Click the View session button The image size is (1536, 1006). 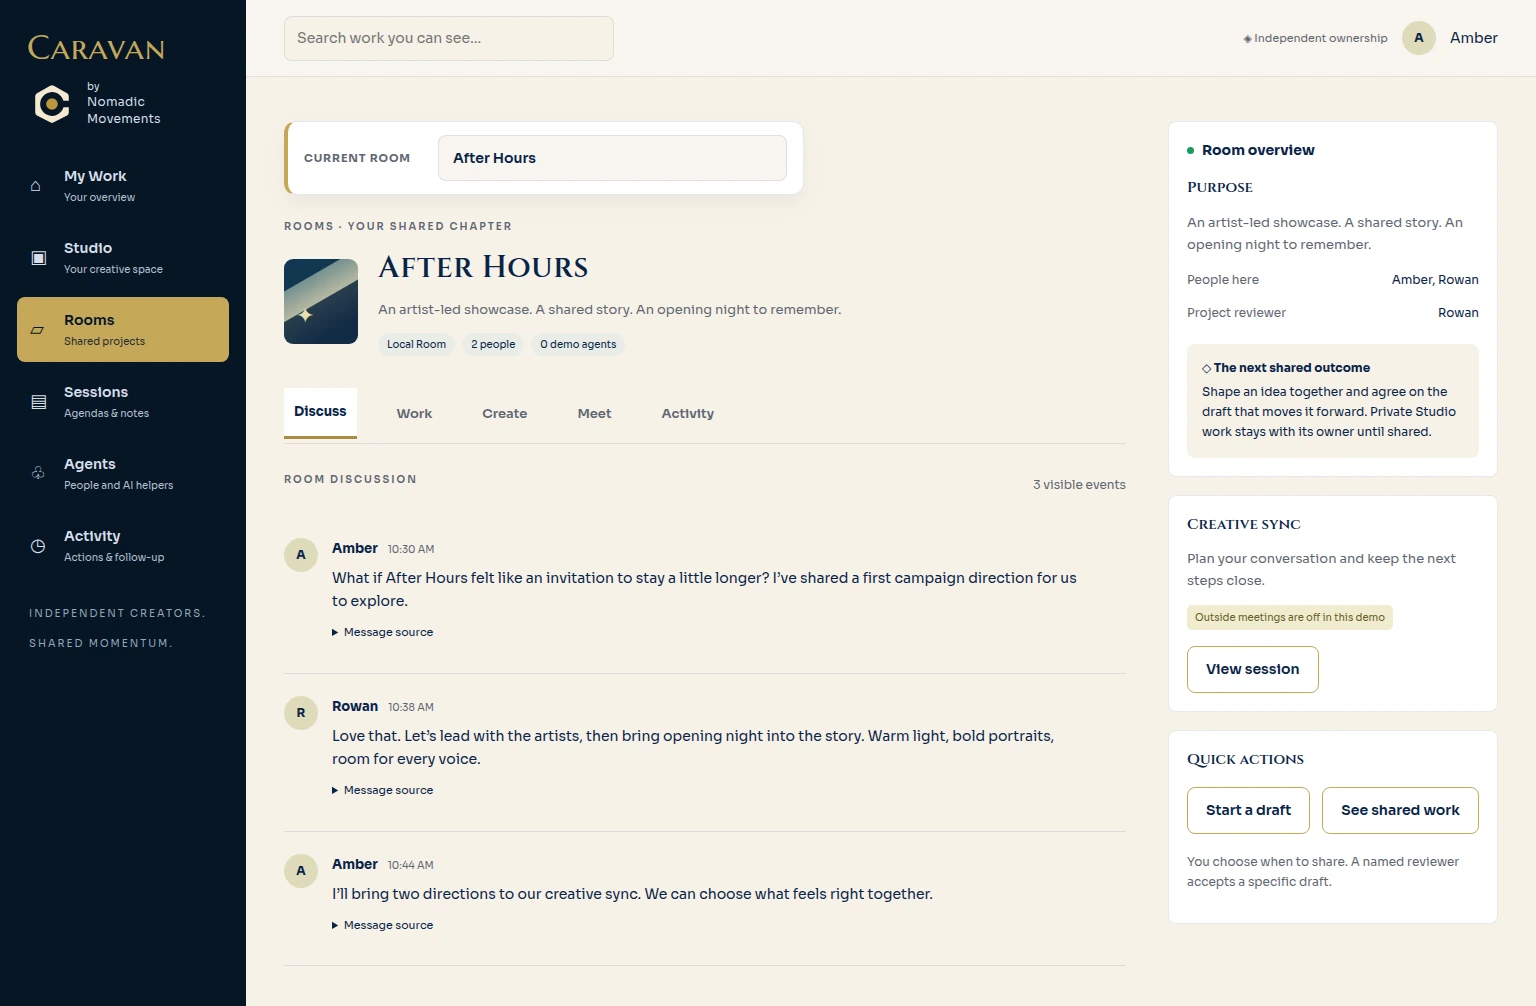point(1252,669)
